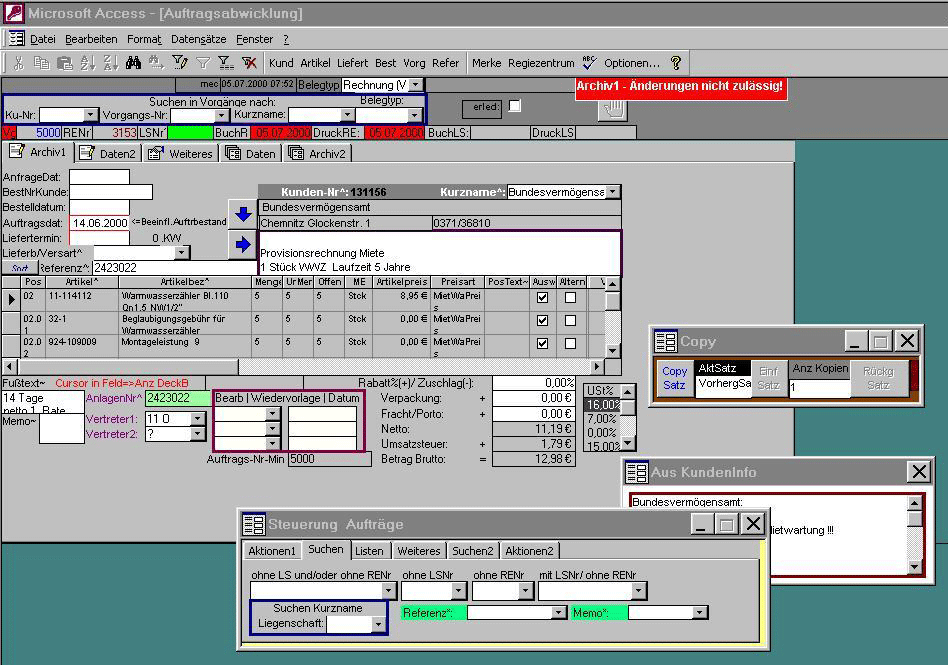Click the Copy Satz button
This screenshot has height=665, width=948.
pyautogui.click(x=675, y=378)
